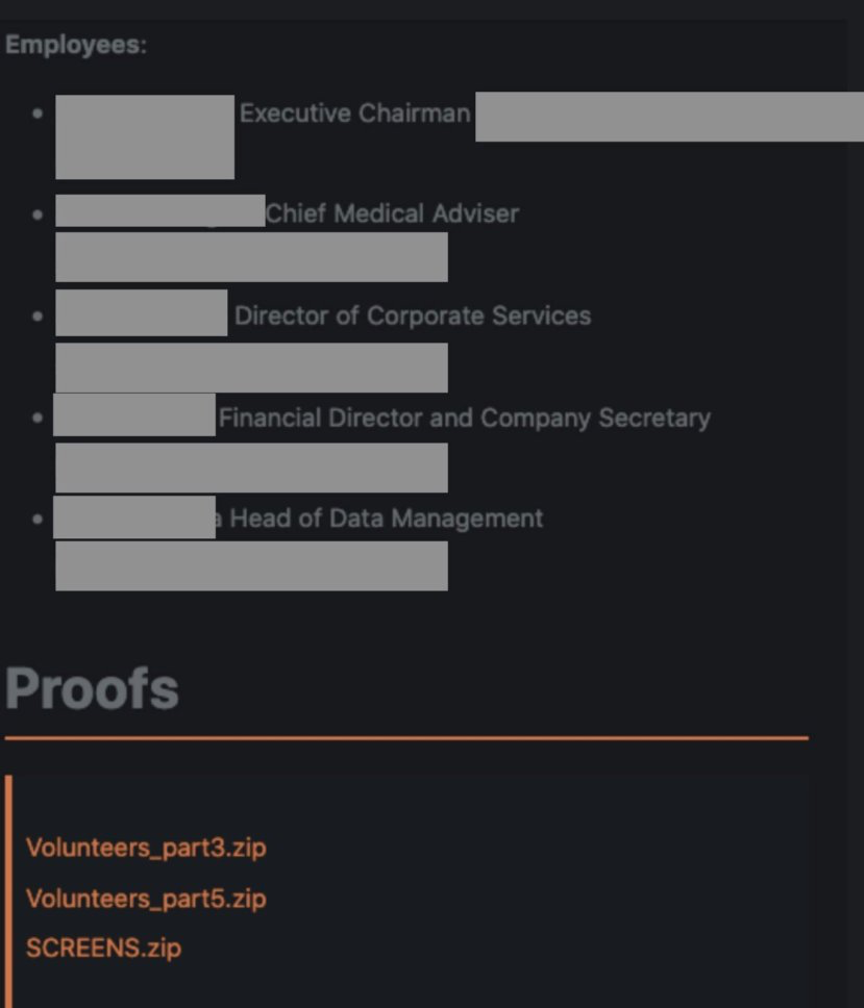Click the Proofs heading
This screenshot has width=864, height=1008.
pyautogui.click(x=92, y=688)
